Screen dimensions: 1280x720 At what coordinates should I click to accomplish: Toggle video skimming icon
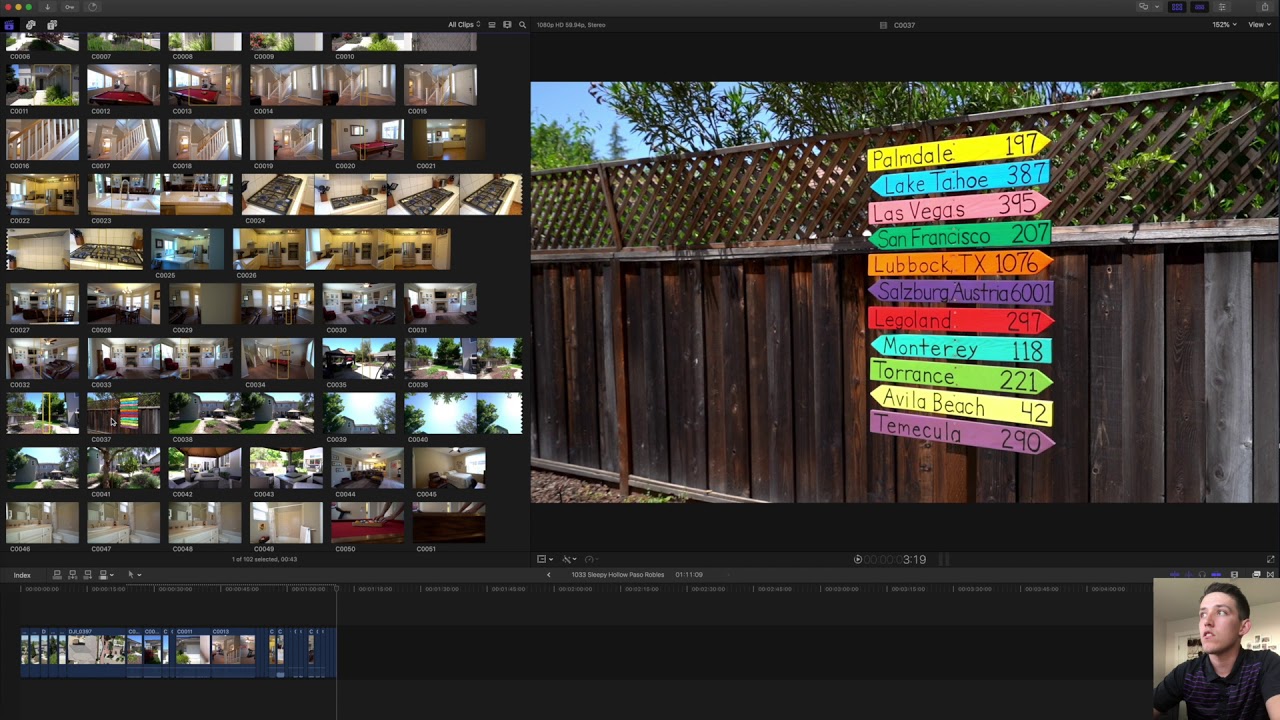(1174, 575)
